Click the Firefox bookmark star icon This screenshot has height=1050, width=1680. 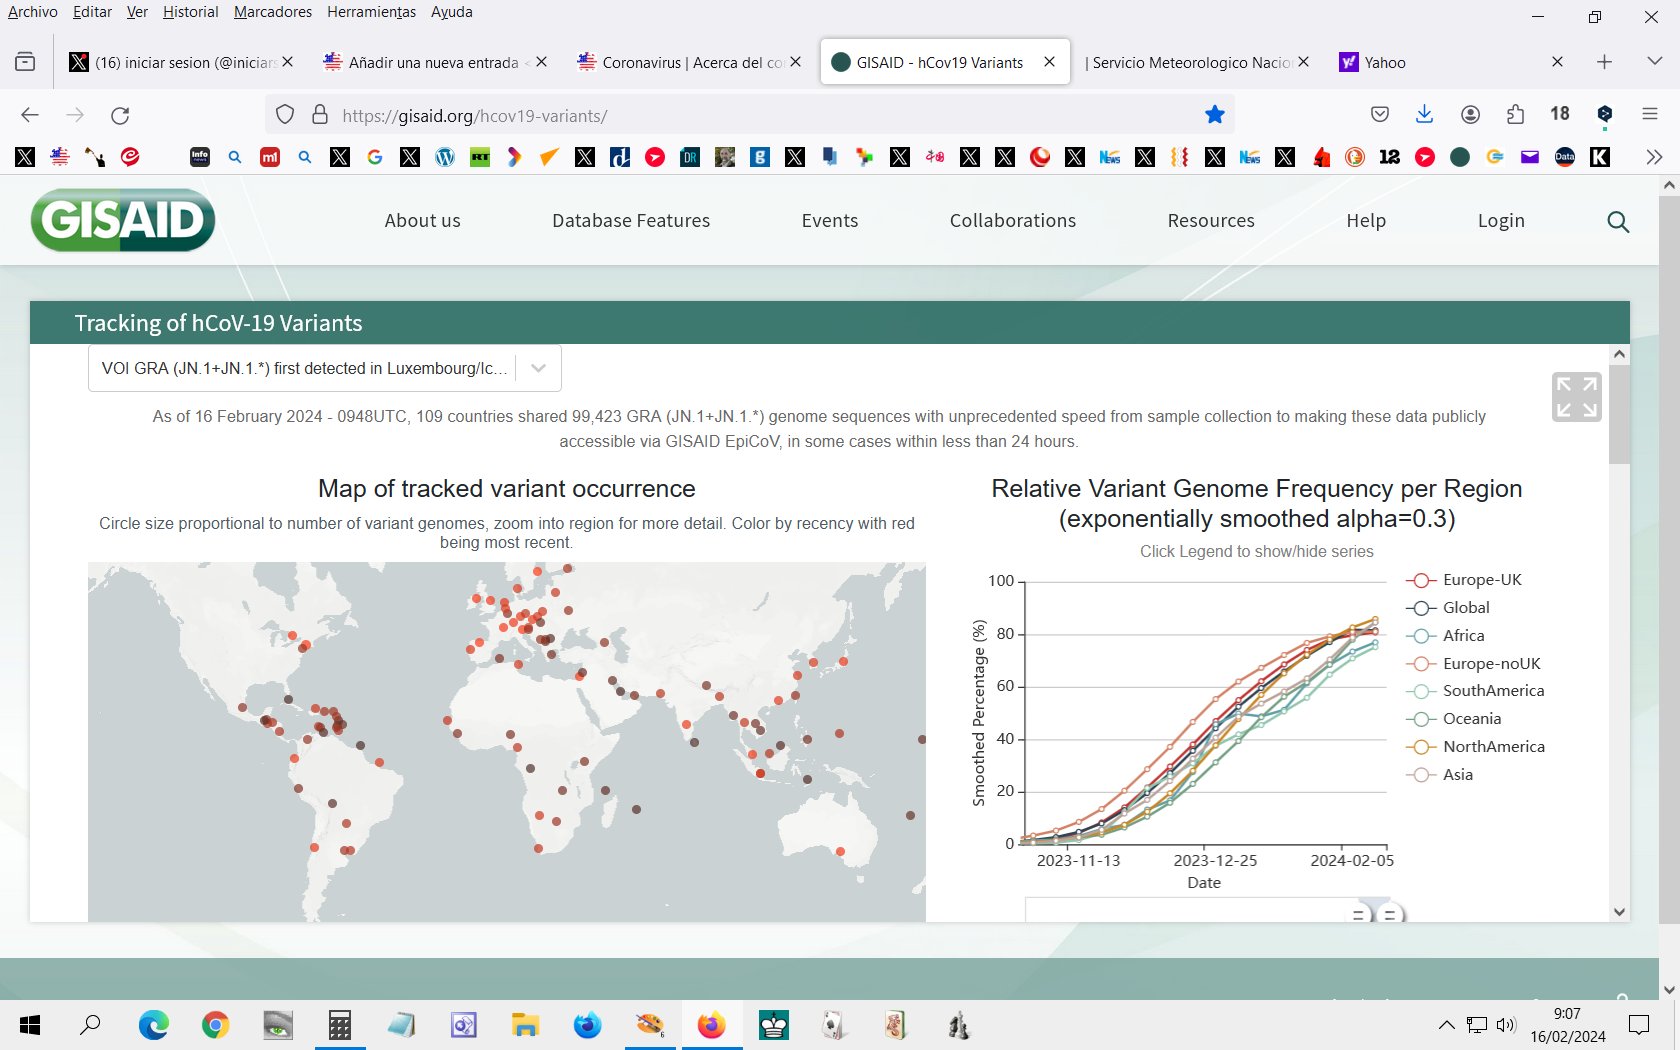tap(1214, 115)
